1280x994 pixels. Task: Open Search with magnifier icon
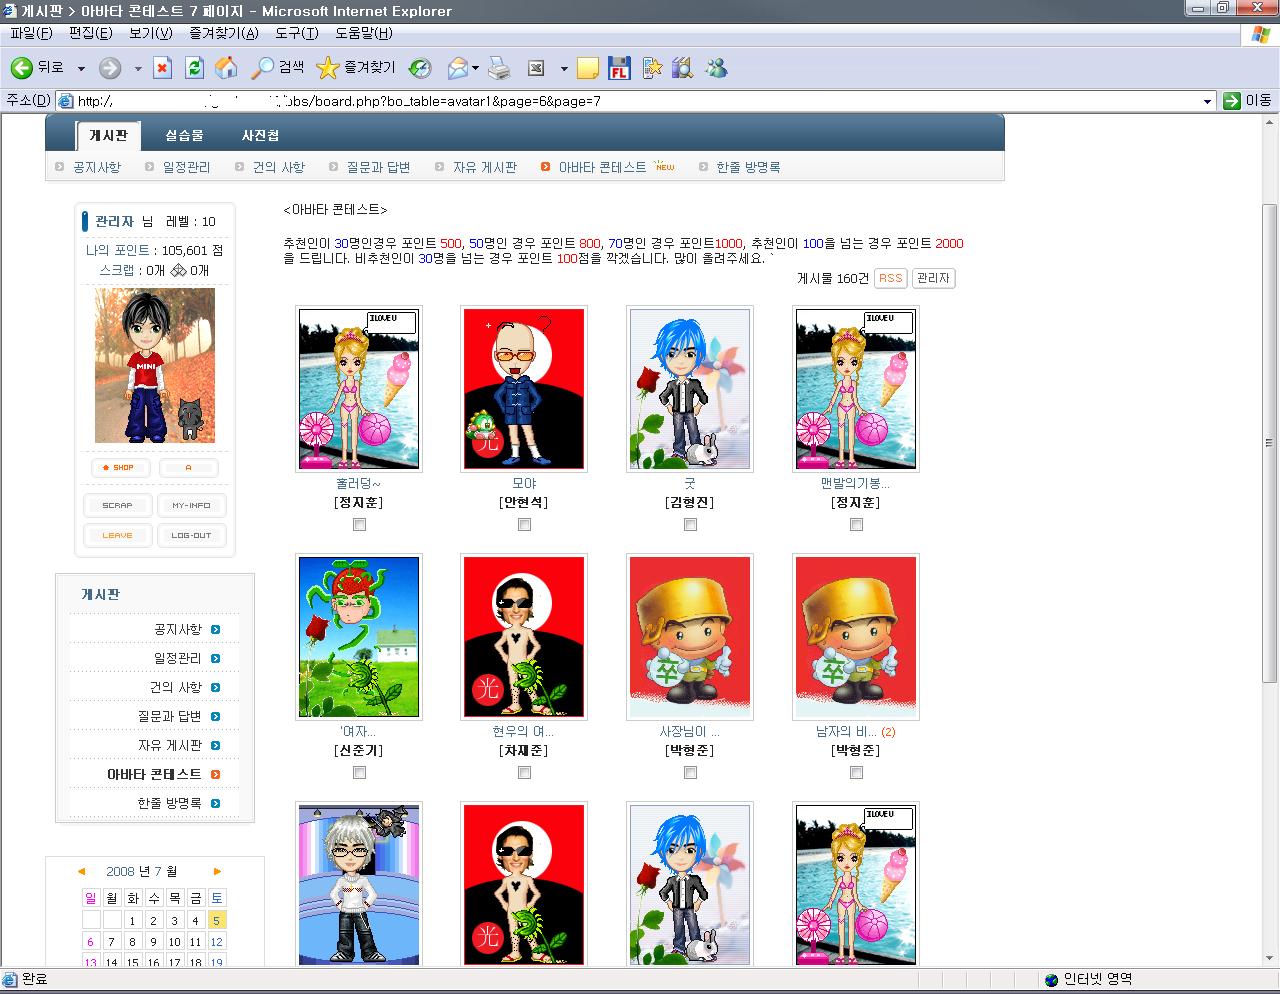coord(263,68)
